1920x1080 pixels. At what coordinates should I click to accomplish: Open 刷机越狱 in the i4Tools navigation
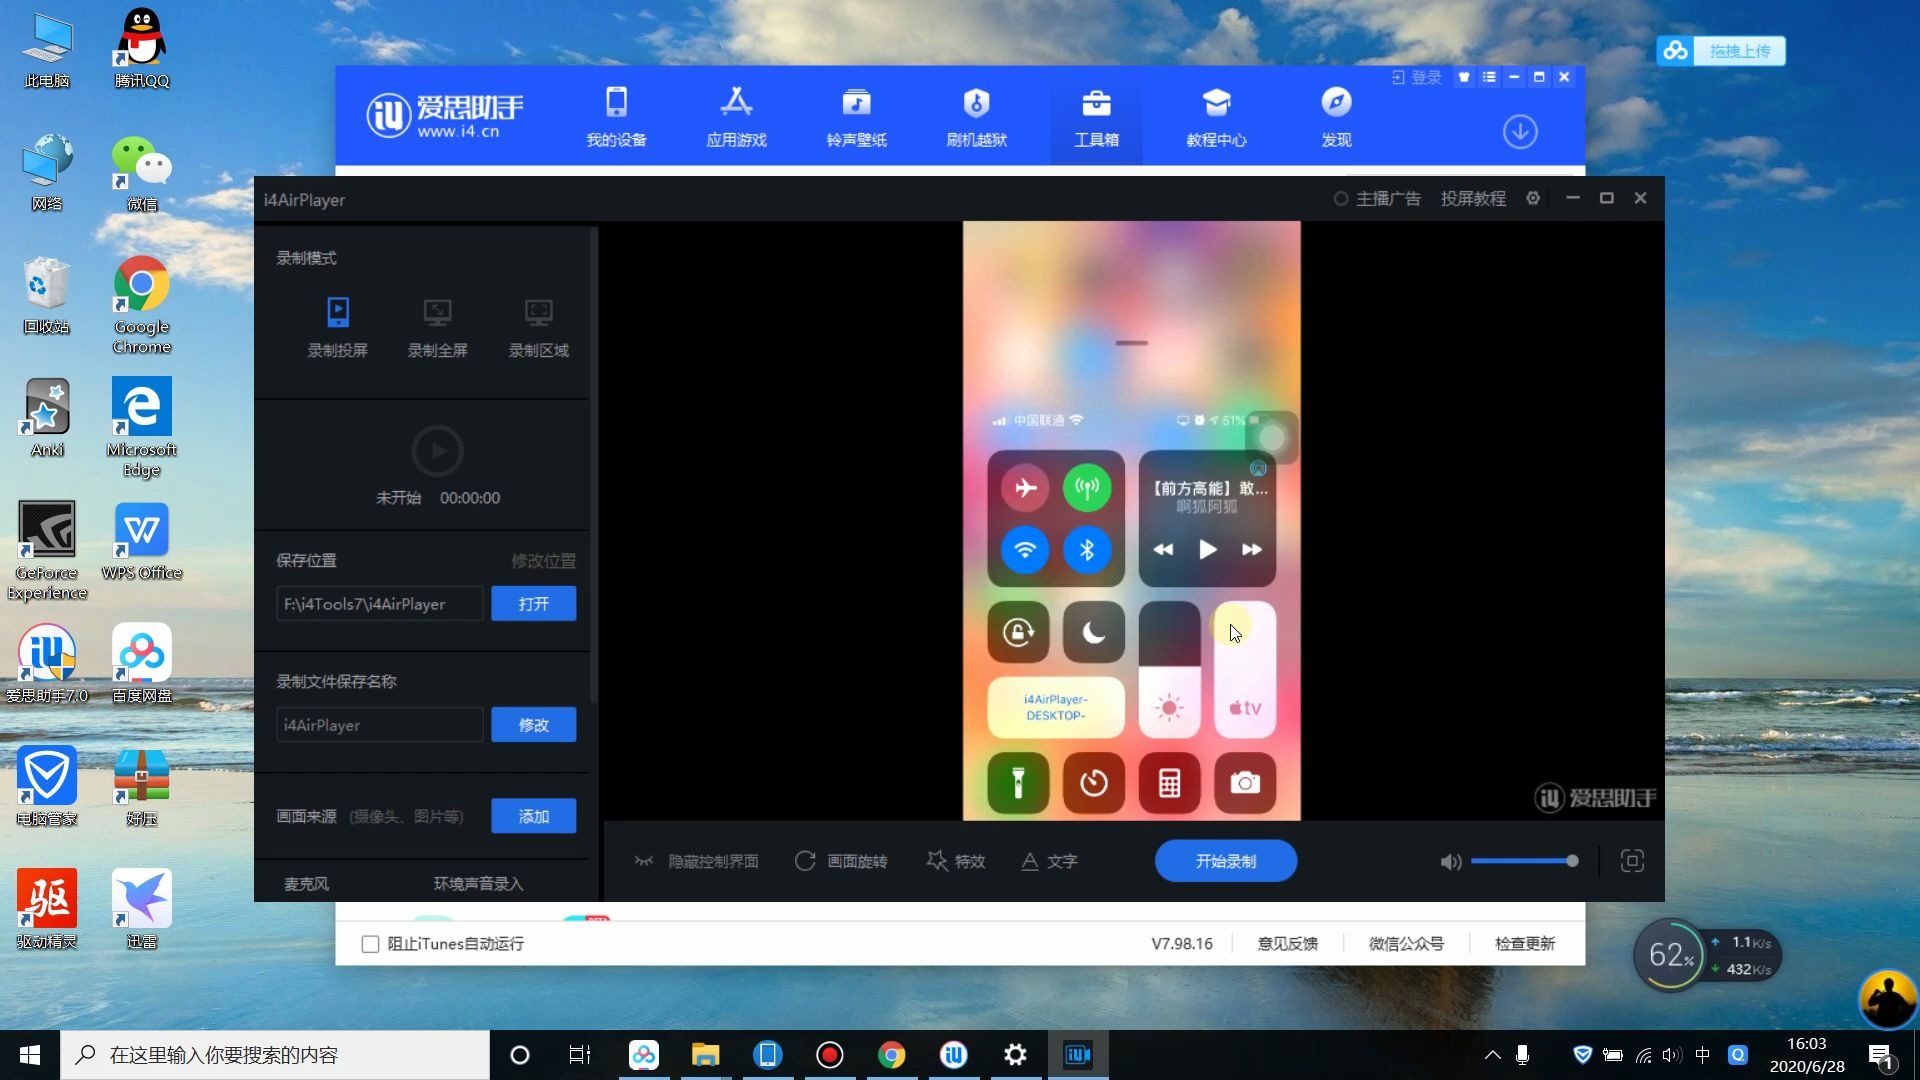[x=976, y=115]
